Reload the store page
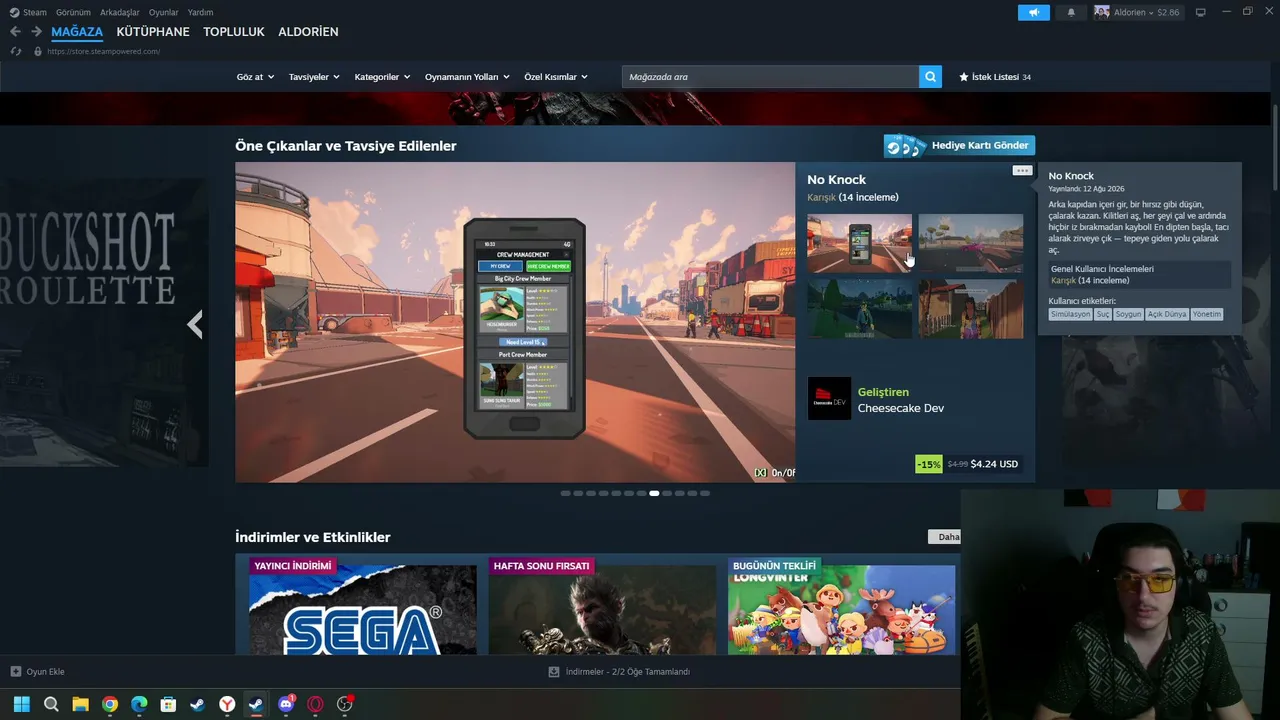This screenshot has height=720, width=1280. [15, 51]
